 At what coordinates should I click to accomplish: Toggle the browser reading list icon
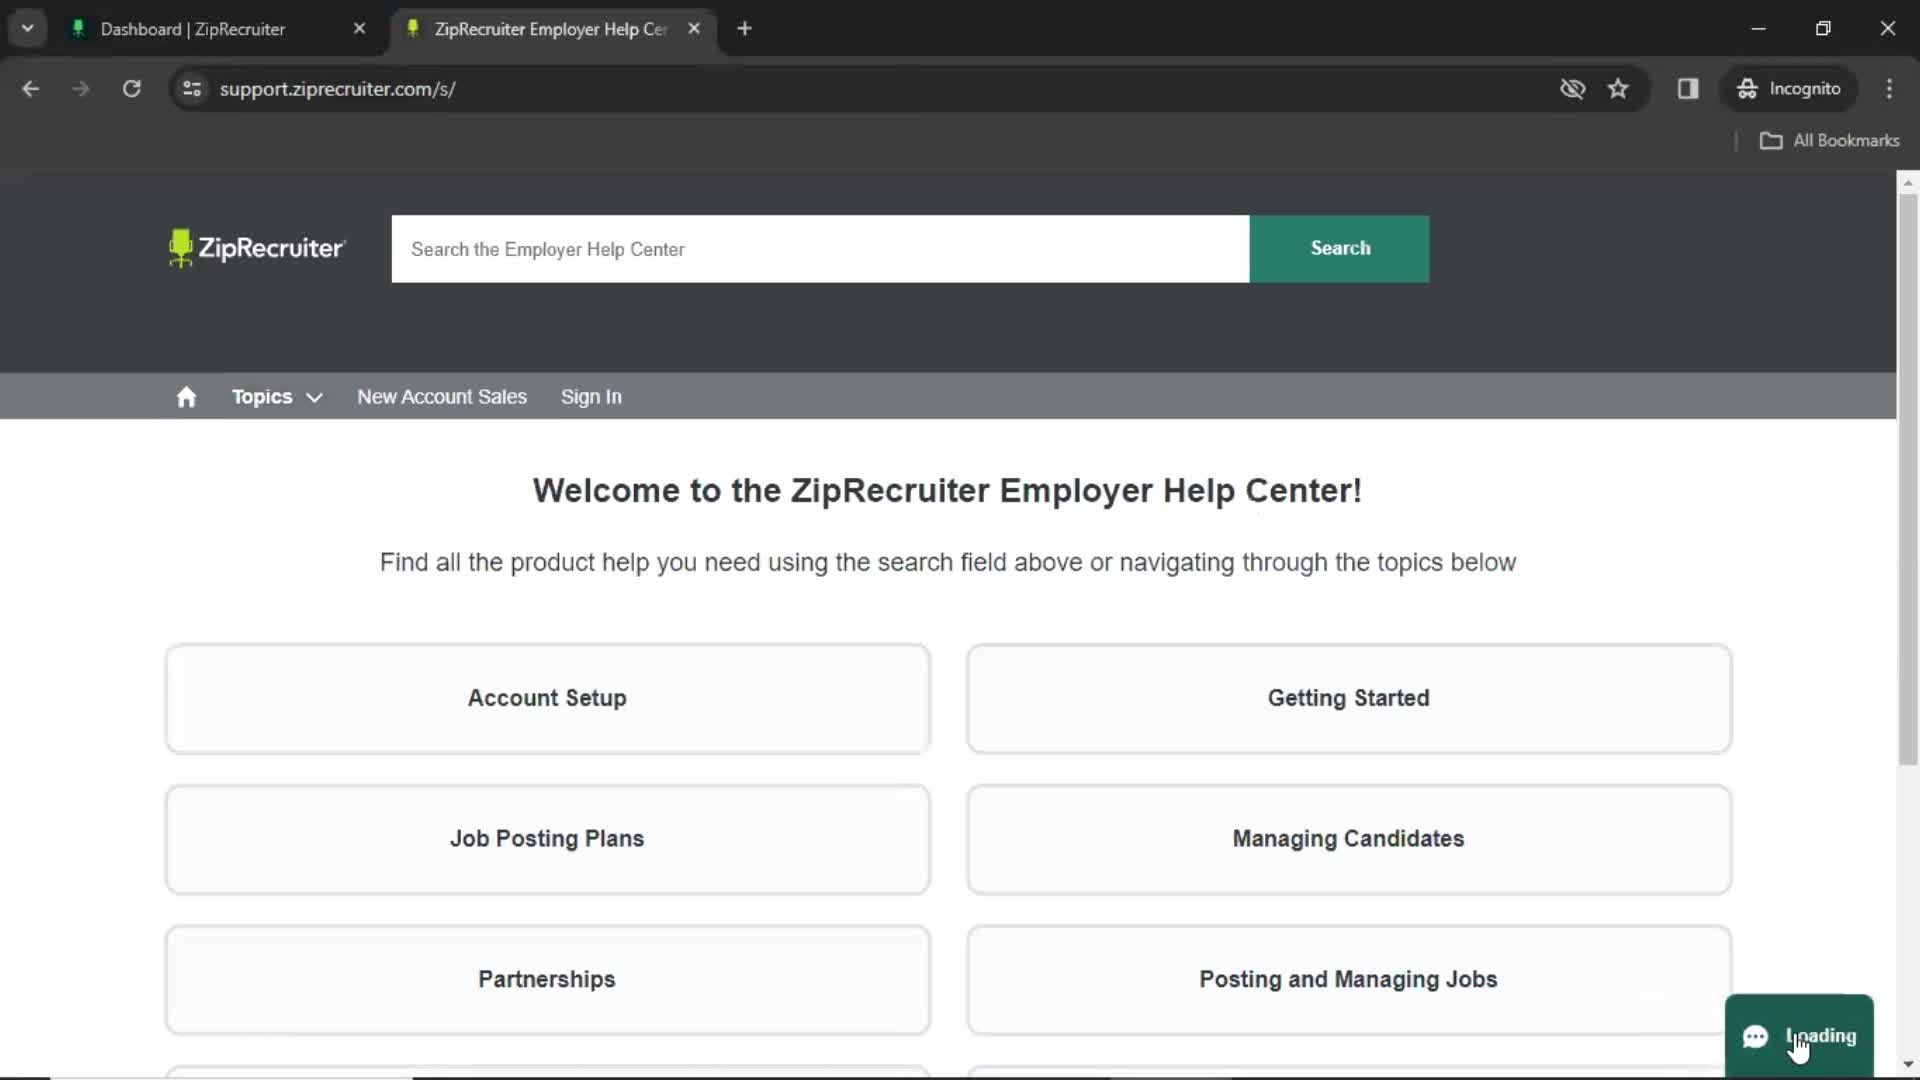(x=1688, y=88)
